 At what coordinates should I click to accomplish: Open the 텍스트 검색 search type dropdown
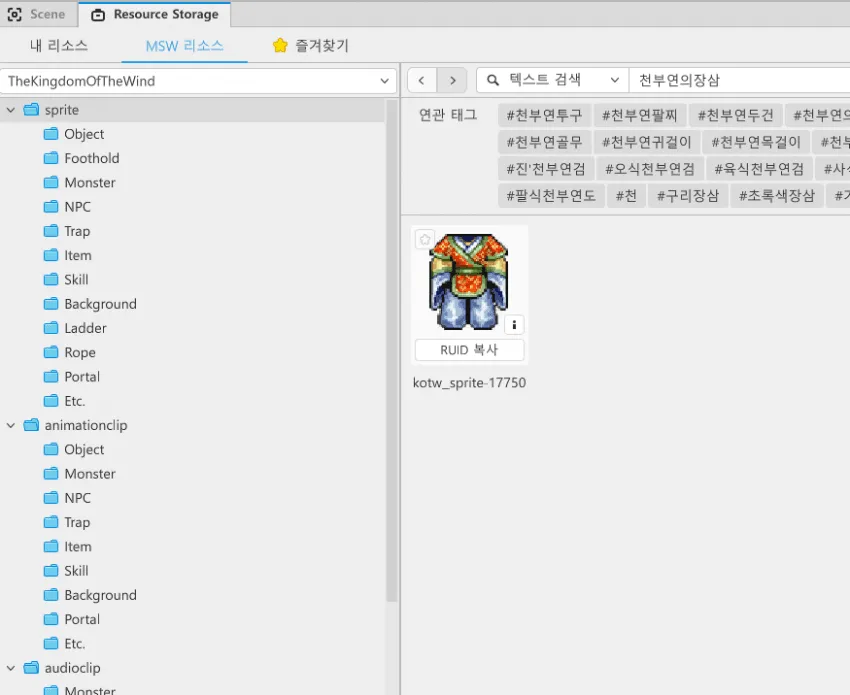point(552,80)
